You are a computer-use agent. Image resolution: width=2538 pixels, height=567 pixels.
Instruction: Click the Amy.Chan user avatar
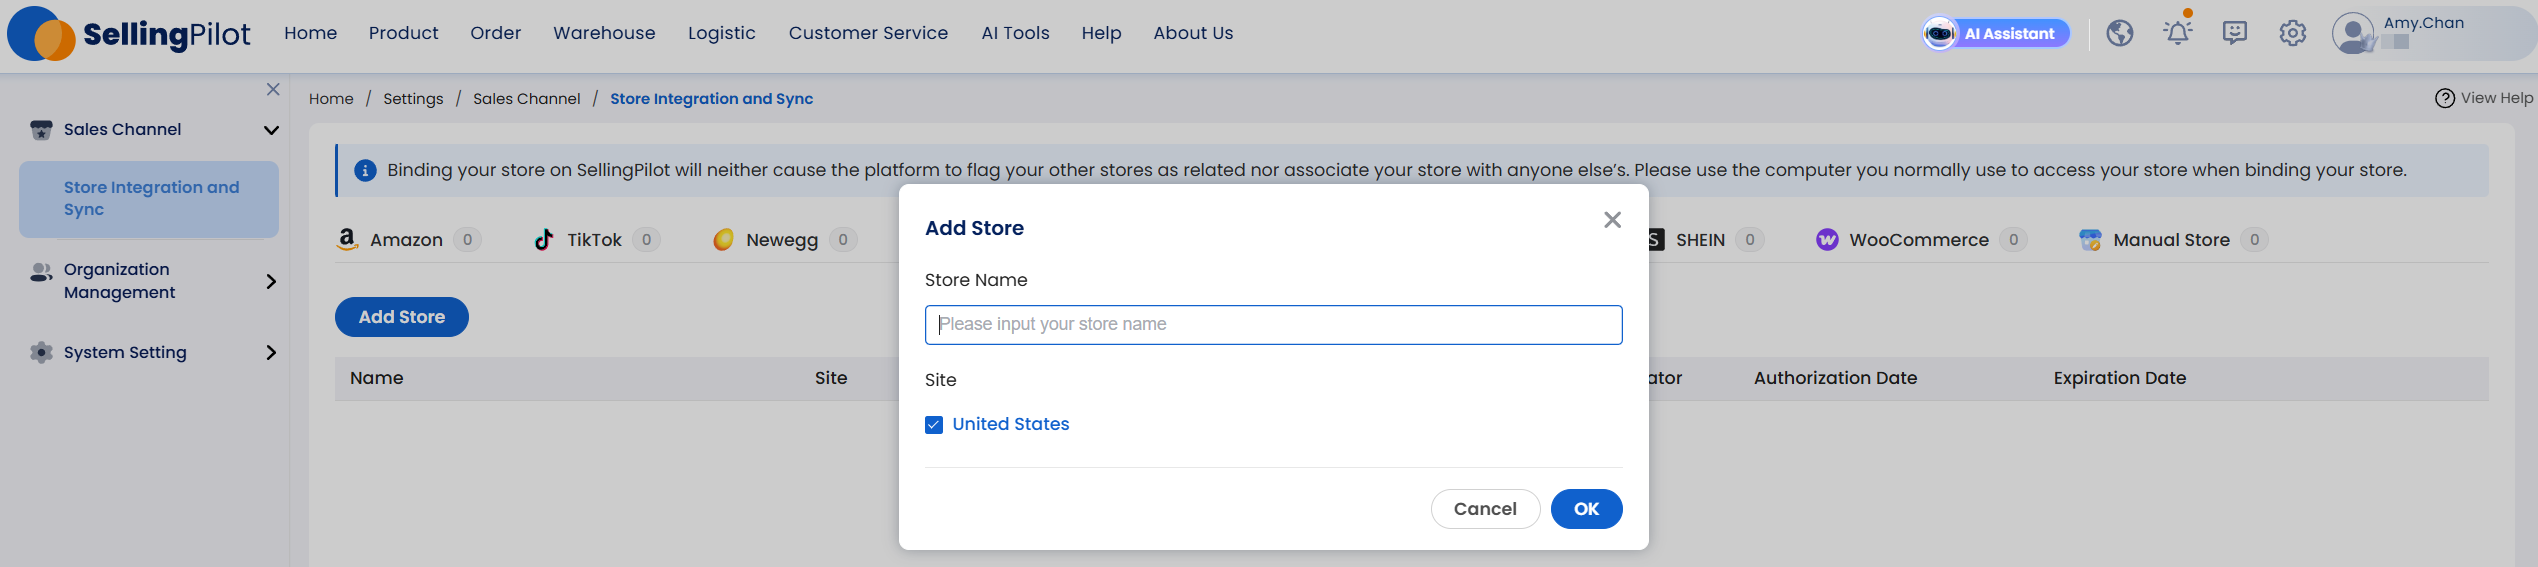click(2353, 33)
